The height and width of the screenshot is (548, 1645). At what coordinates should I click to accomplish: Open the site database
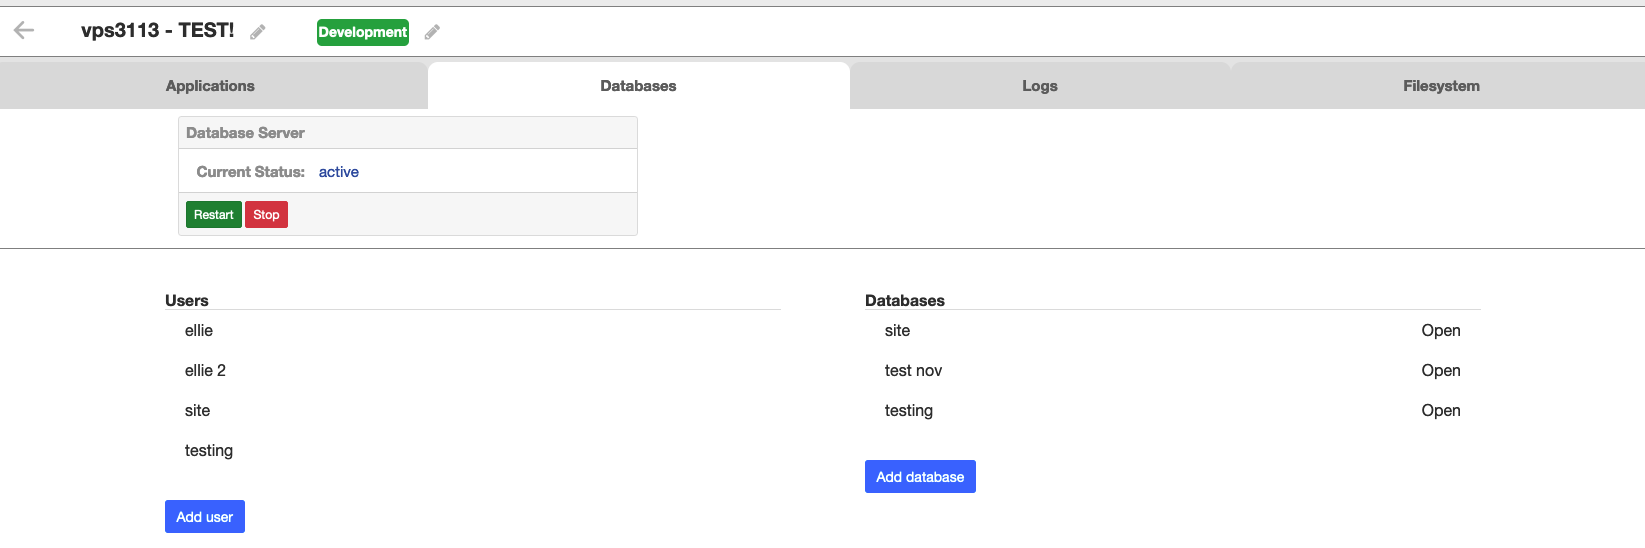1441,330
